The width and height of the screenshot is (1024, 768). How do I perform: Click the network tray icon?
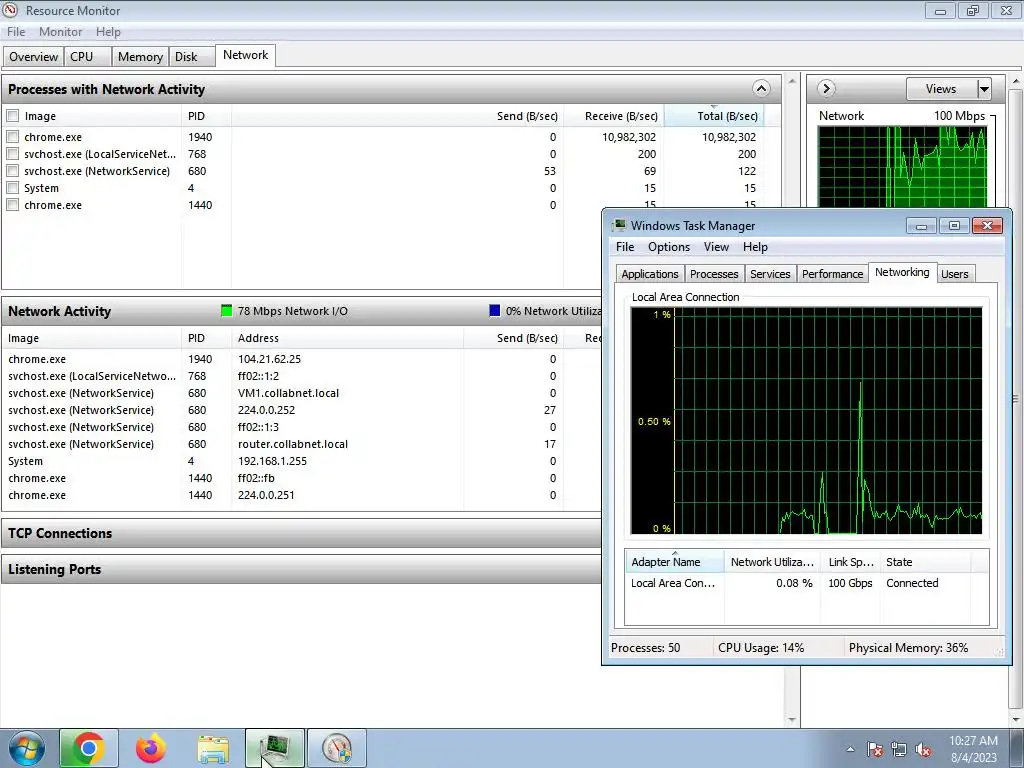point(899,749)
